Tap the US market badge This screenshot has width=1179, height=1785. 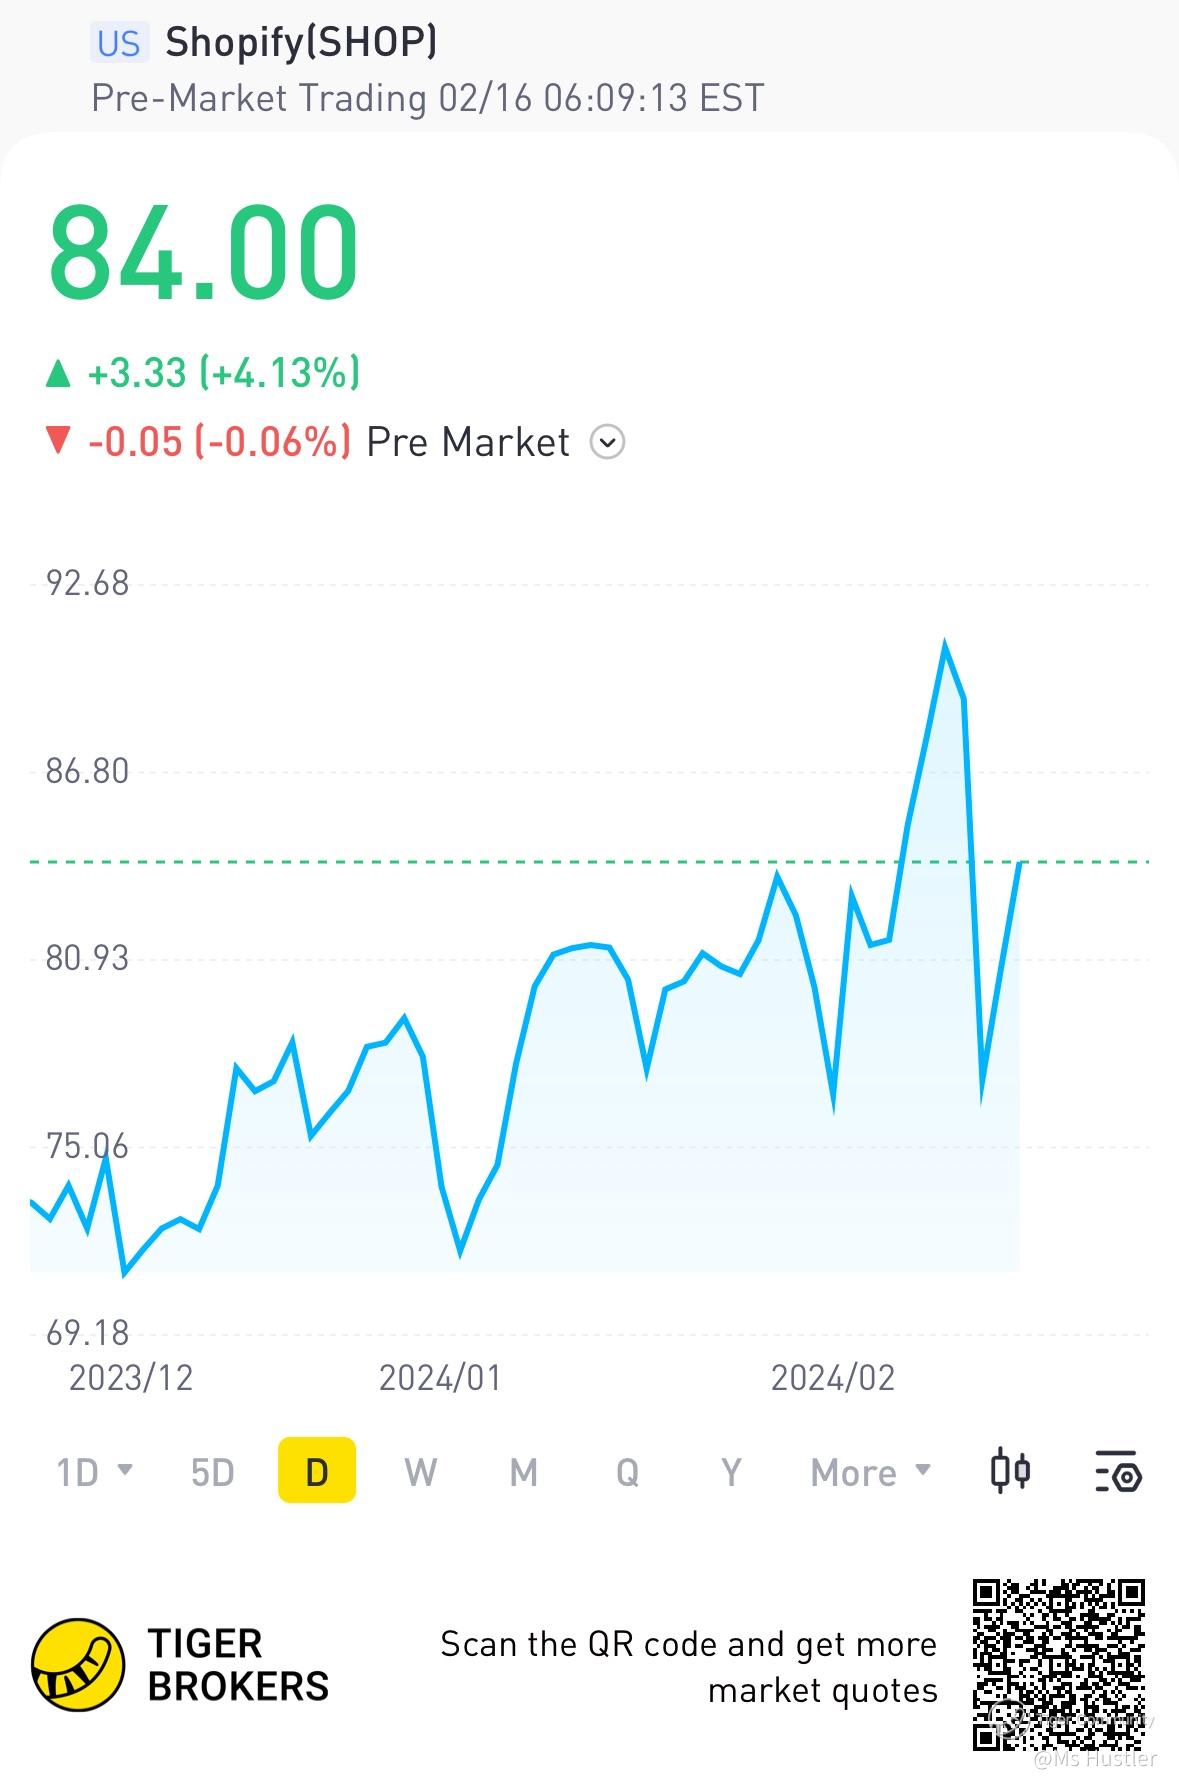[x=119, y=43]
